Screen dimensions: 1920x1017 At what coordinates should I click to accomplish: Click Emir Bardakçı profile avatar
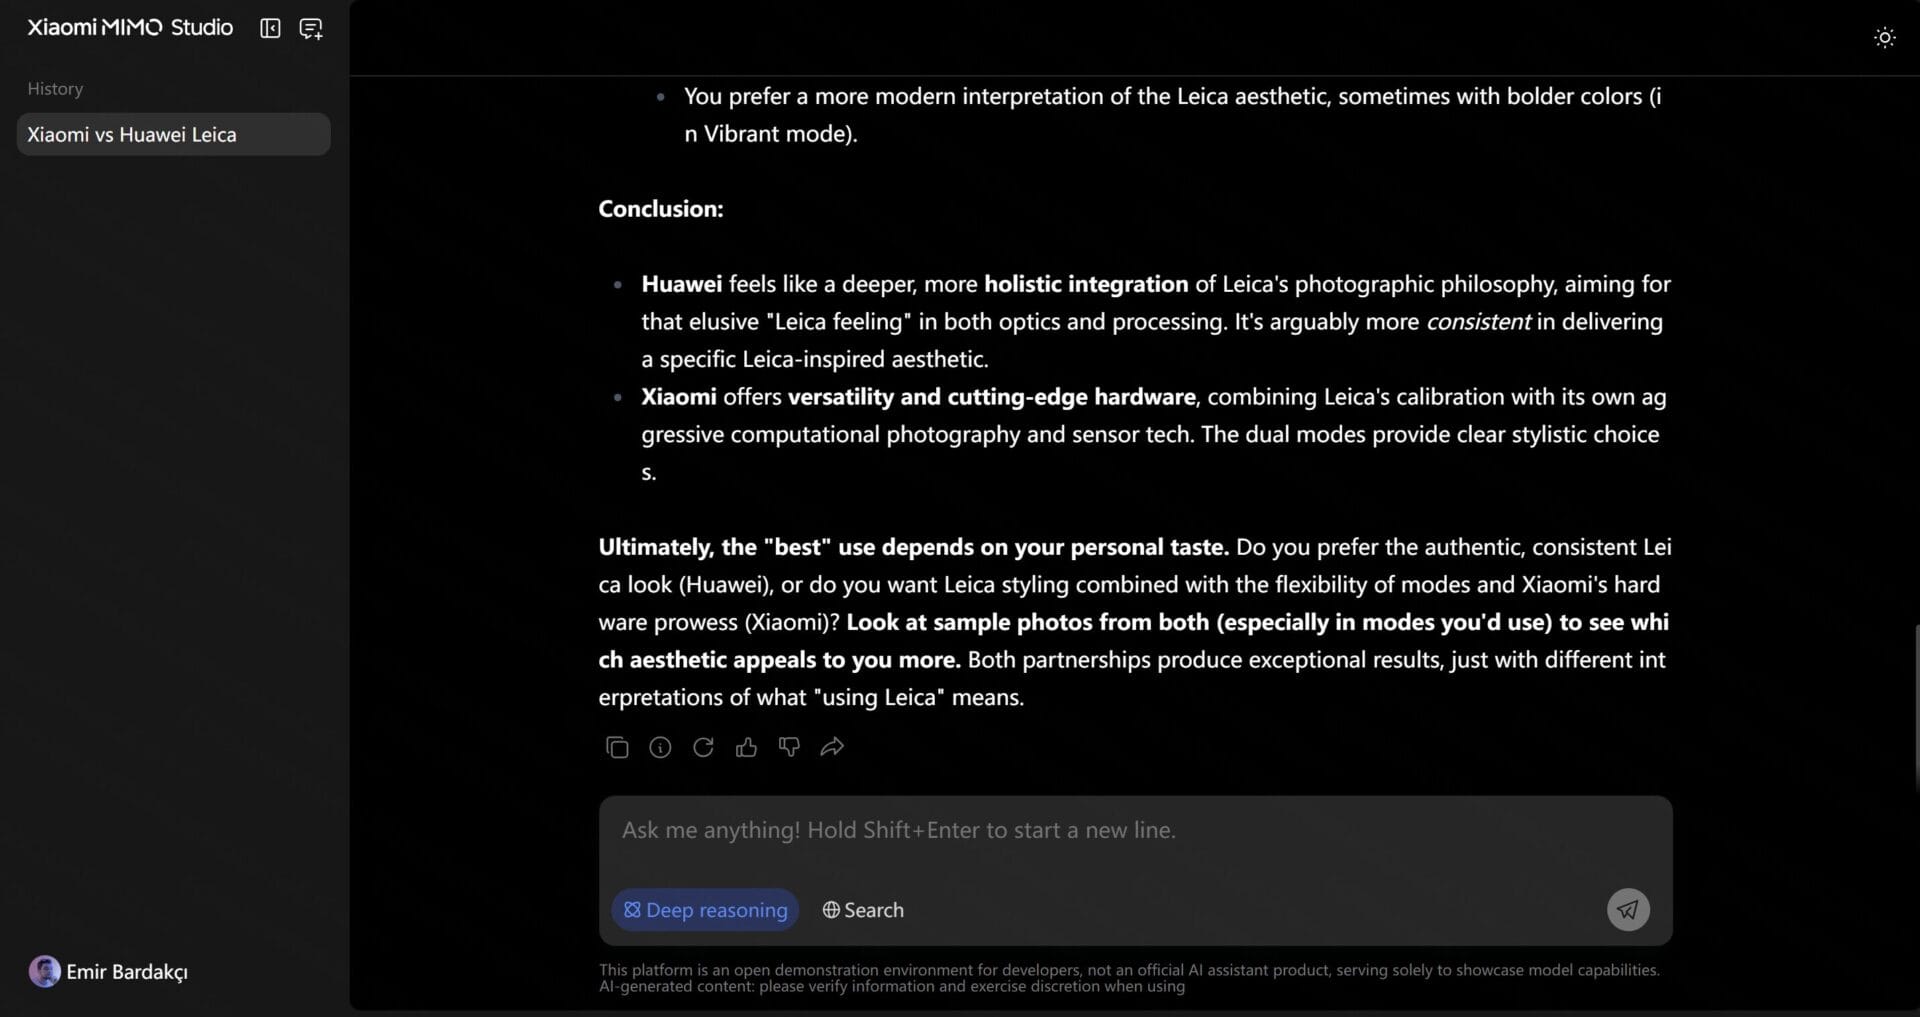pyautogui.click(x=44, y=971)
